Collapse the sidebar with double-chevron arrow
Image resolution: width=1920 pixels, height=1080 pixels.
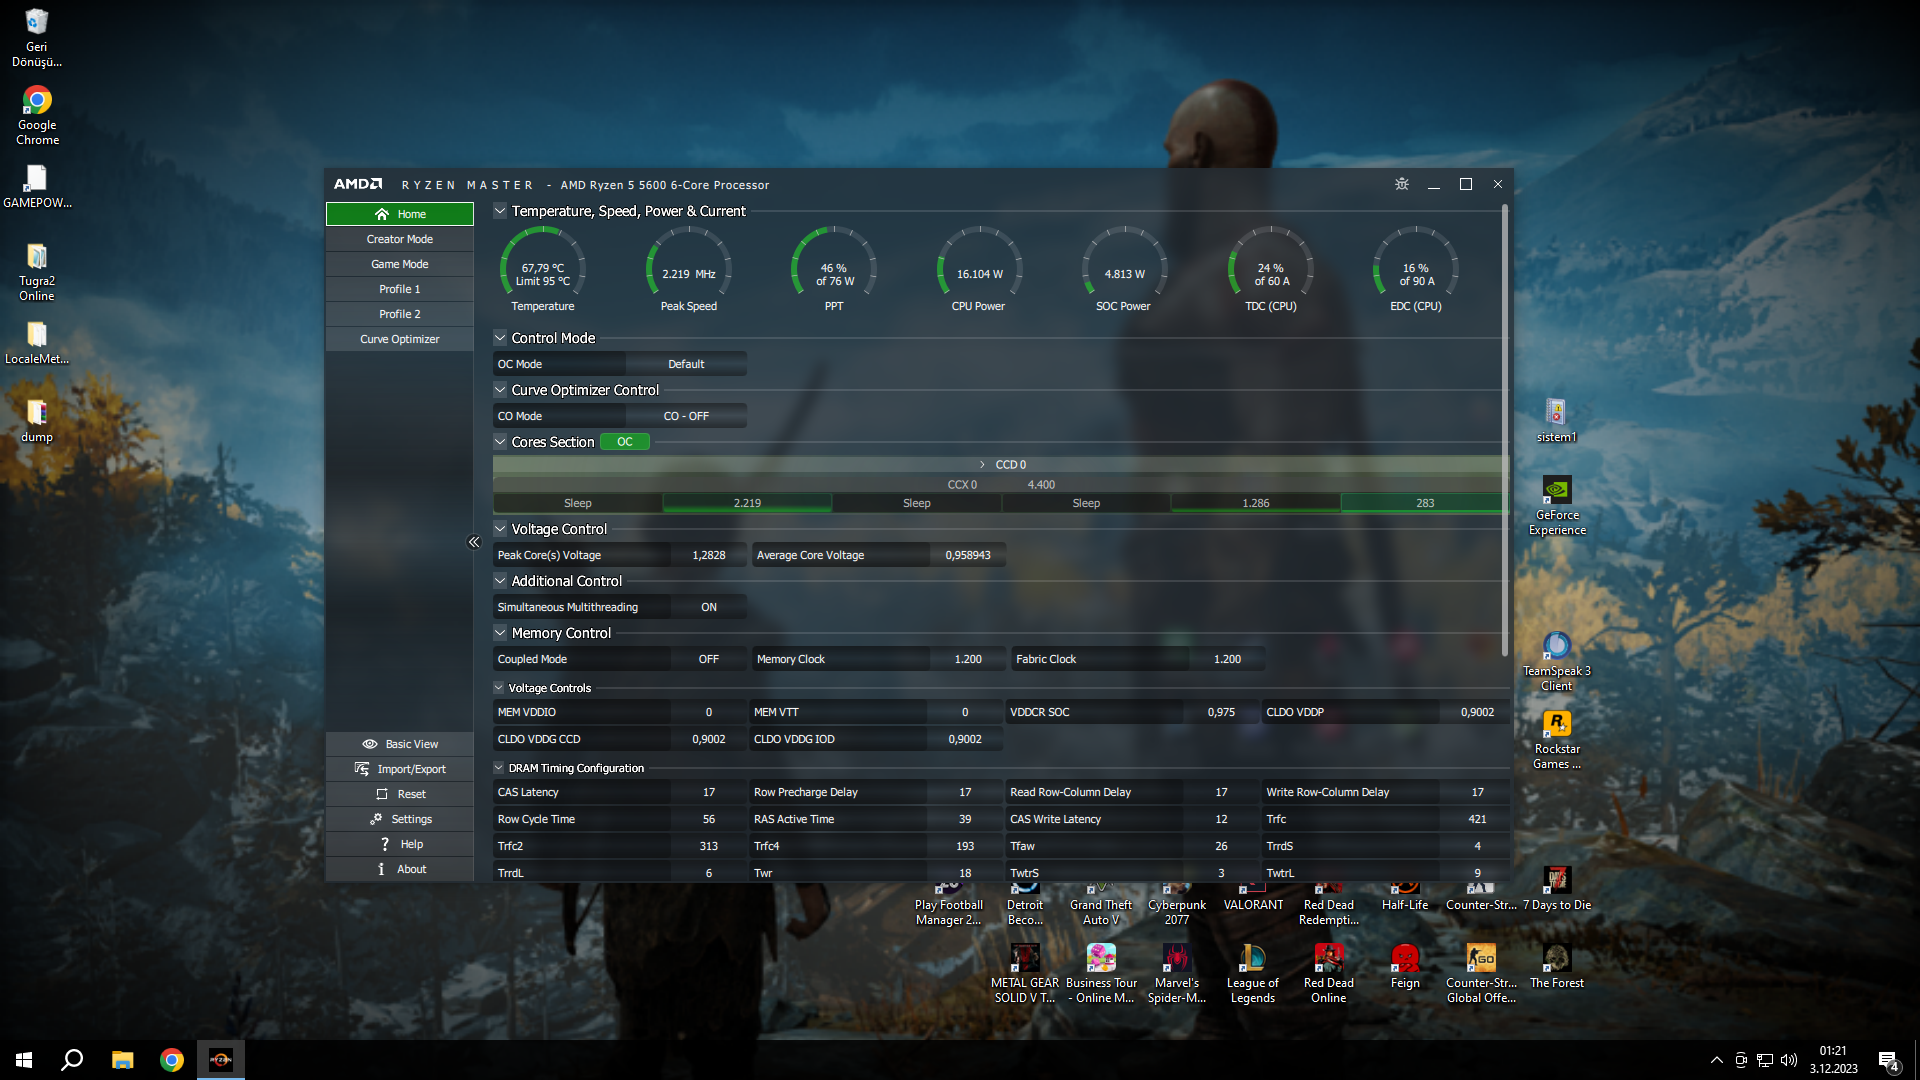point(474,542)
